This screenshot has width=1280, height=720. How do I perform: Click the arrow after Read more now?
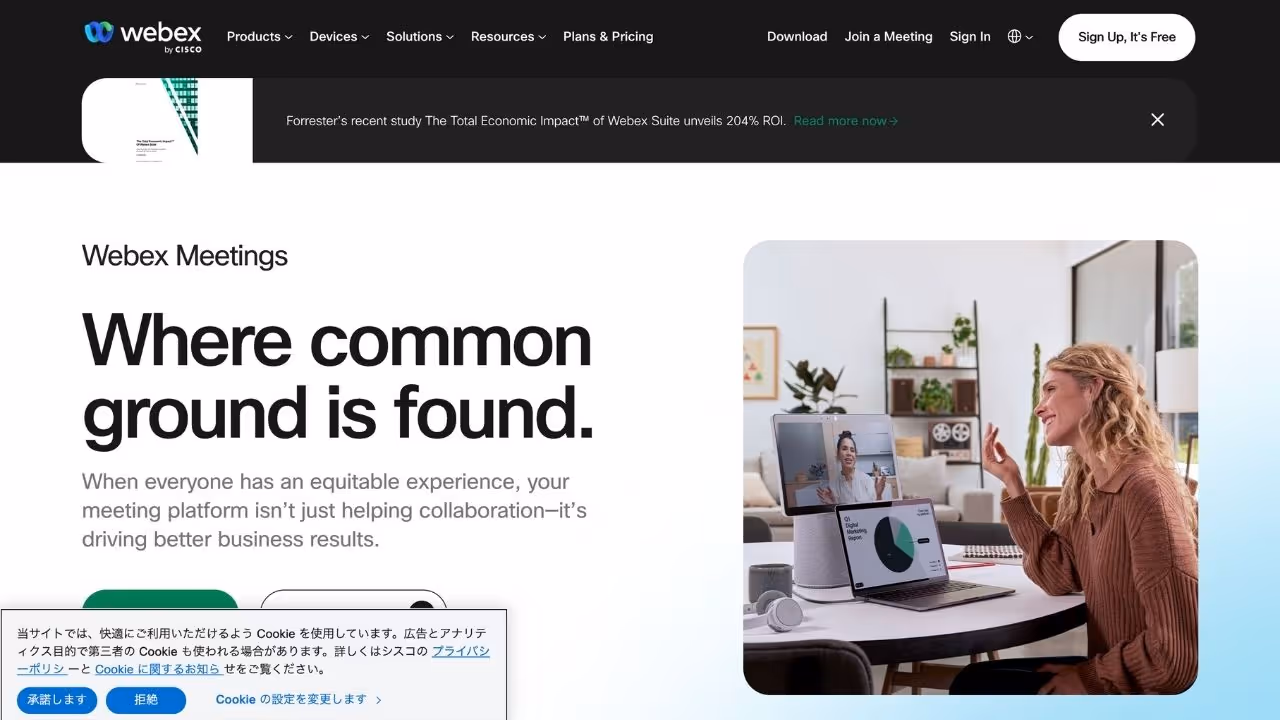[x=894, y=121]
